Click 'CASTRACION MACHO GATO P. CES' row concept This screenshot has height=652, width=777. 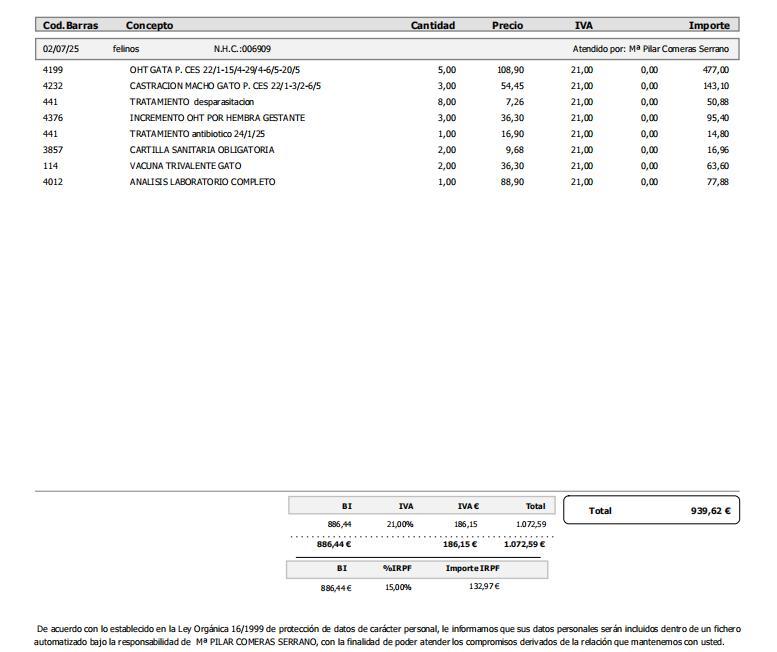[x=225, y=86]
